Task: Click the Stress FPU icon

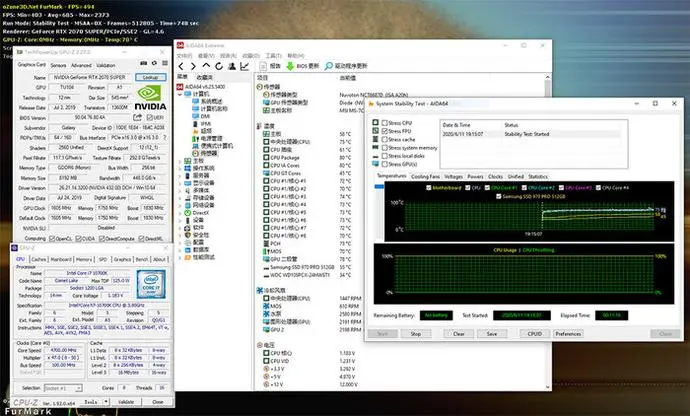Action: tap(375, 131)
